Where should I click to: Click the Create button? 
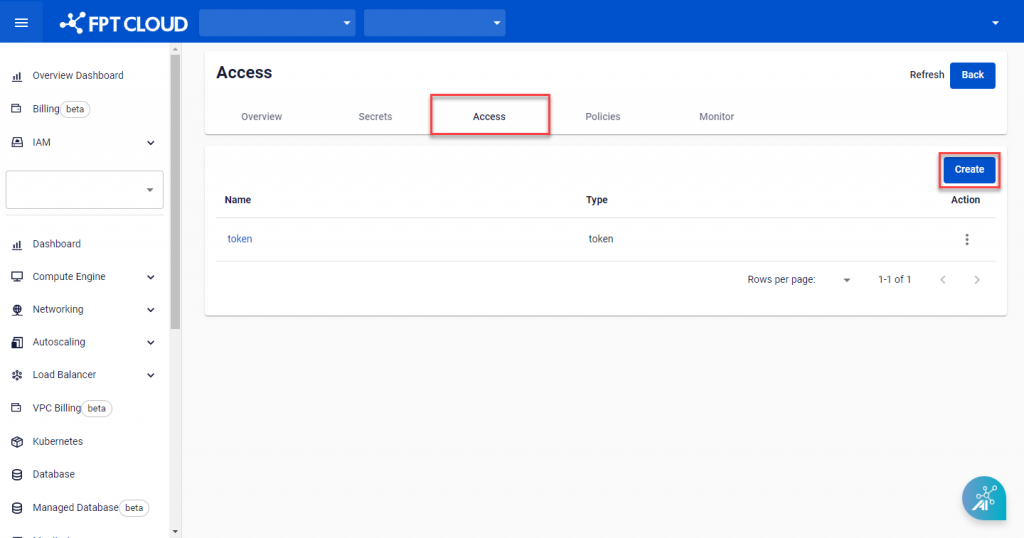click(969, 170)
